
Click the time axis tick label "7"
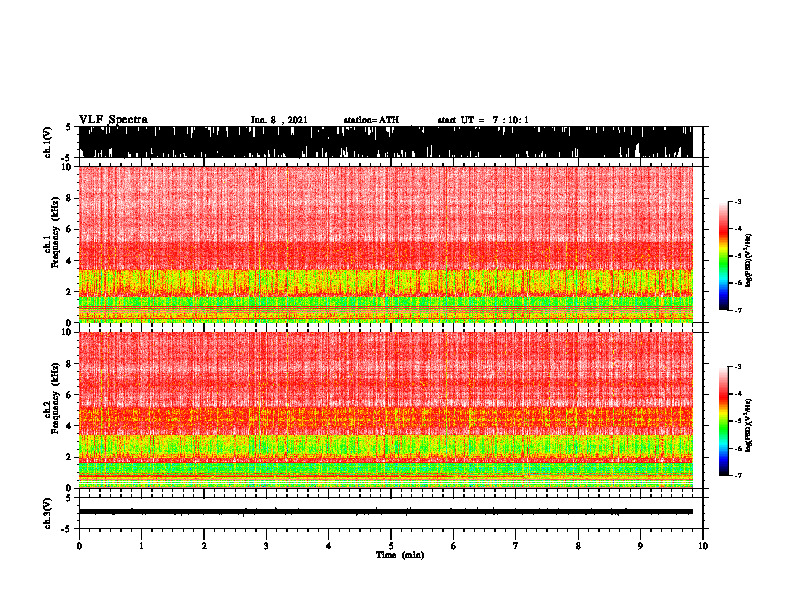click(516, 546)
